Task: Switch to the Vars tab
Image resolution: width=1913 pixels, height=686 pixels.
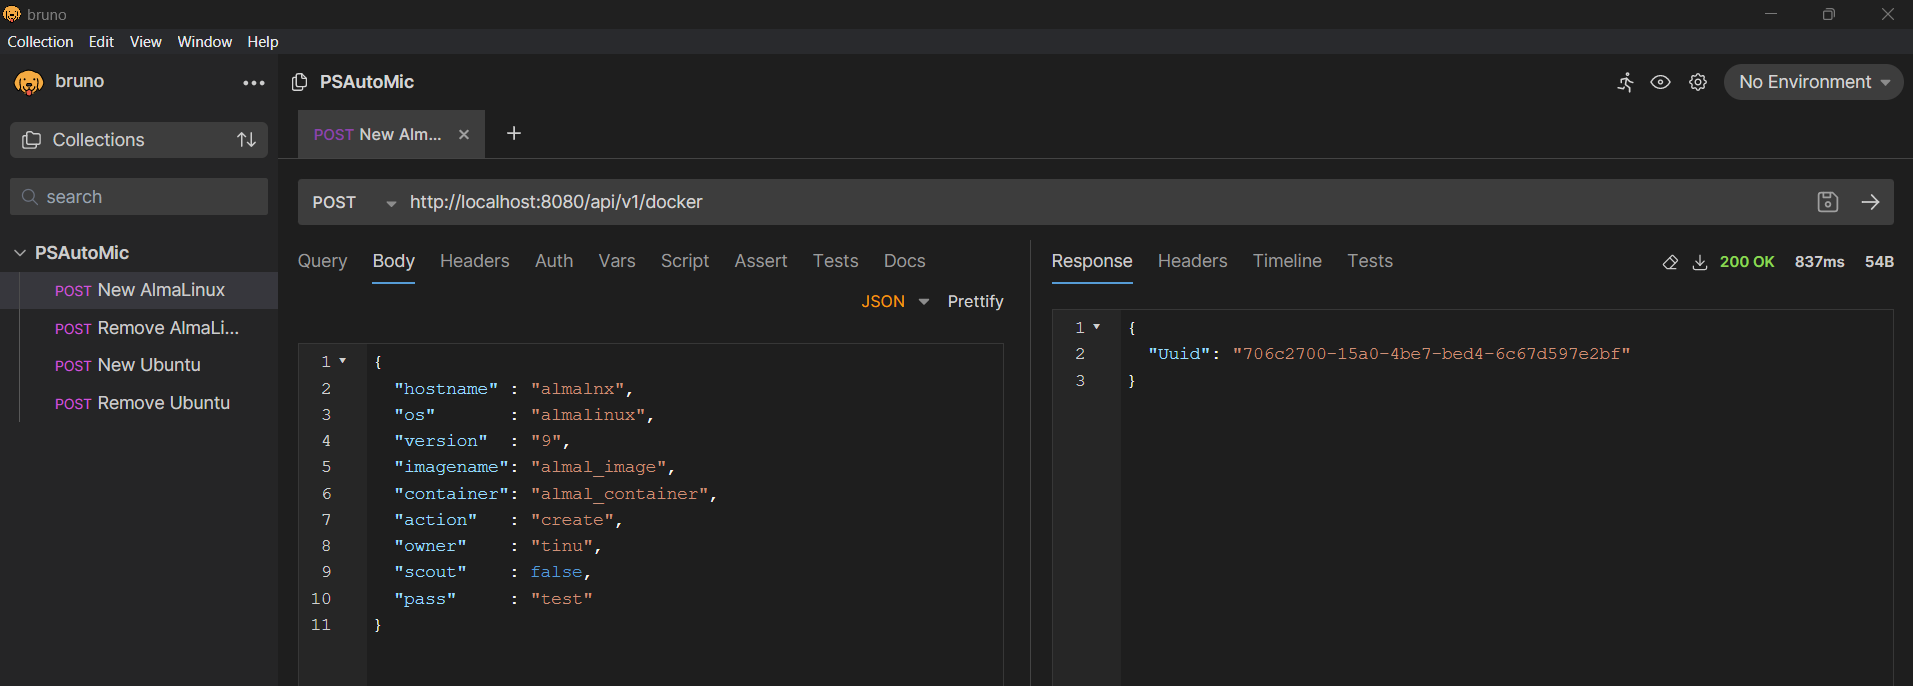Action: pyautogui.click(x=617, y=261)
